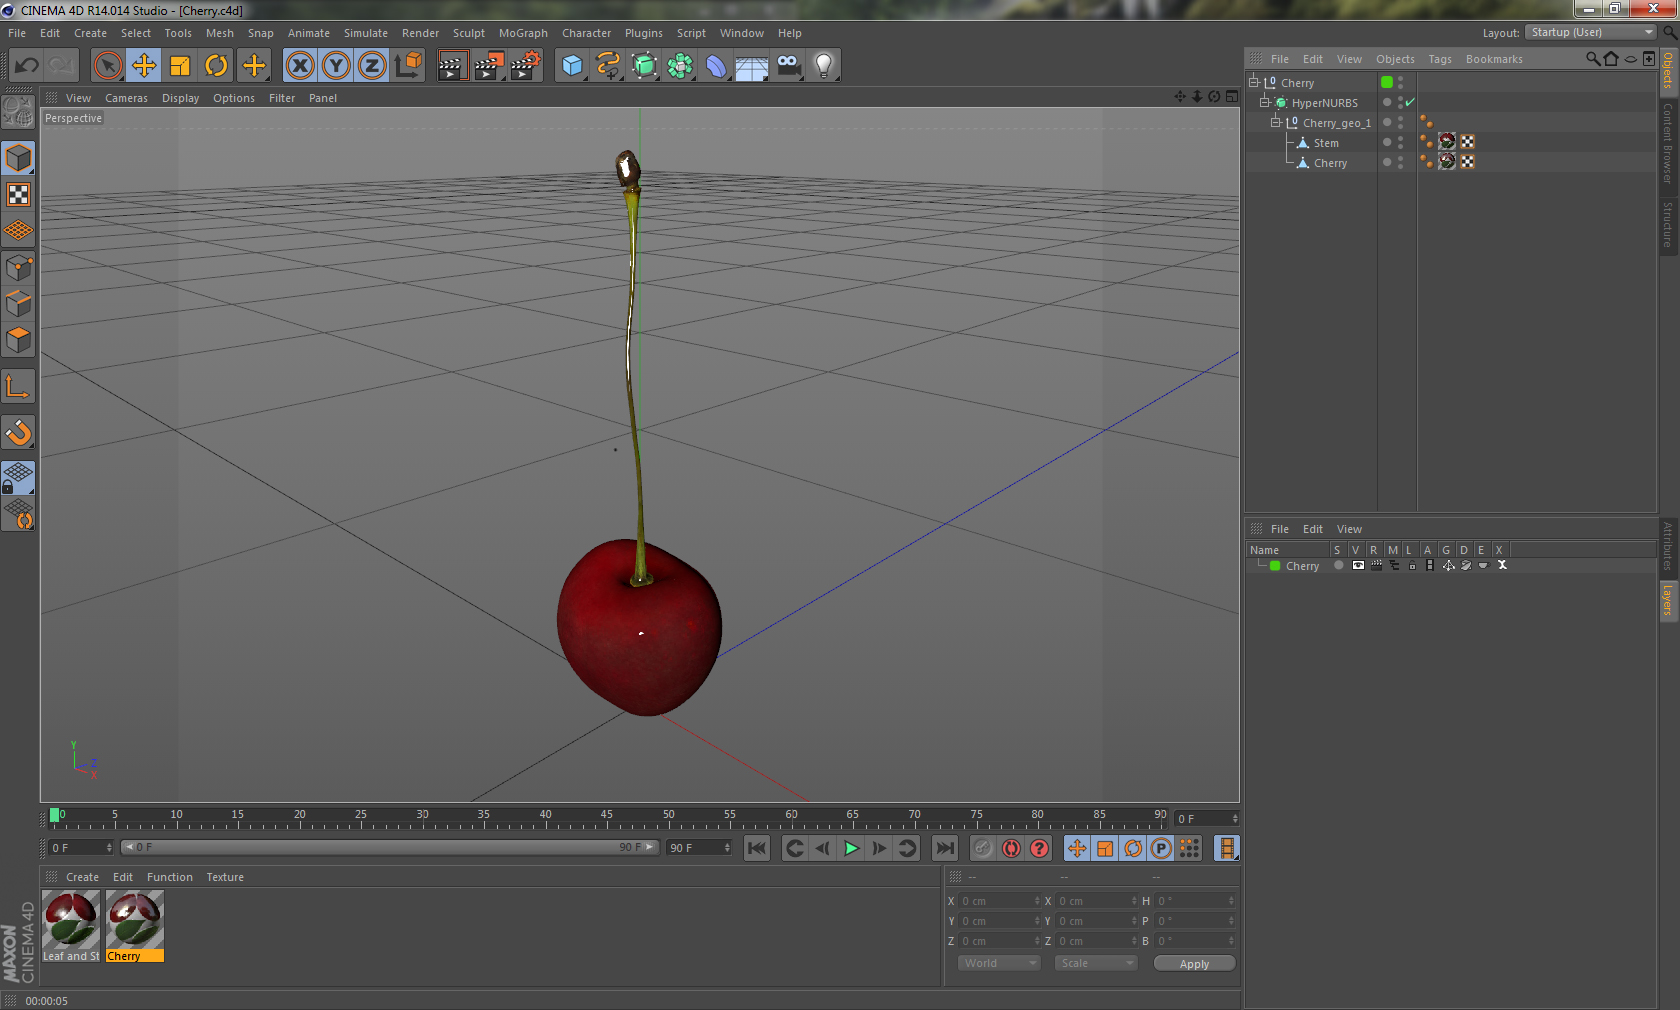Toggle Y axis lock

coord(336,66)
